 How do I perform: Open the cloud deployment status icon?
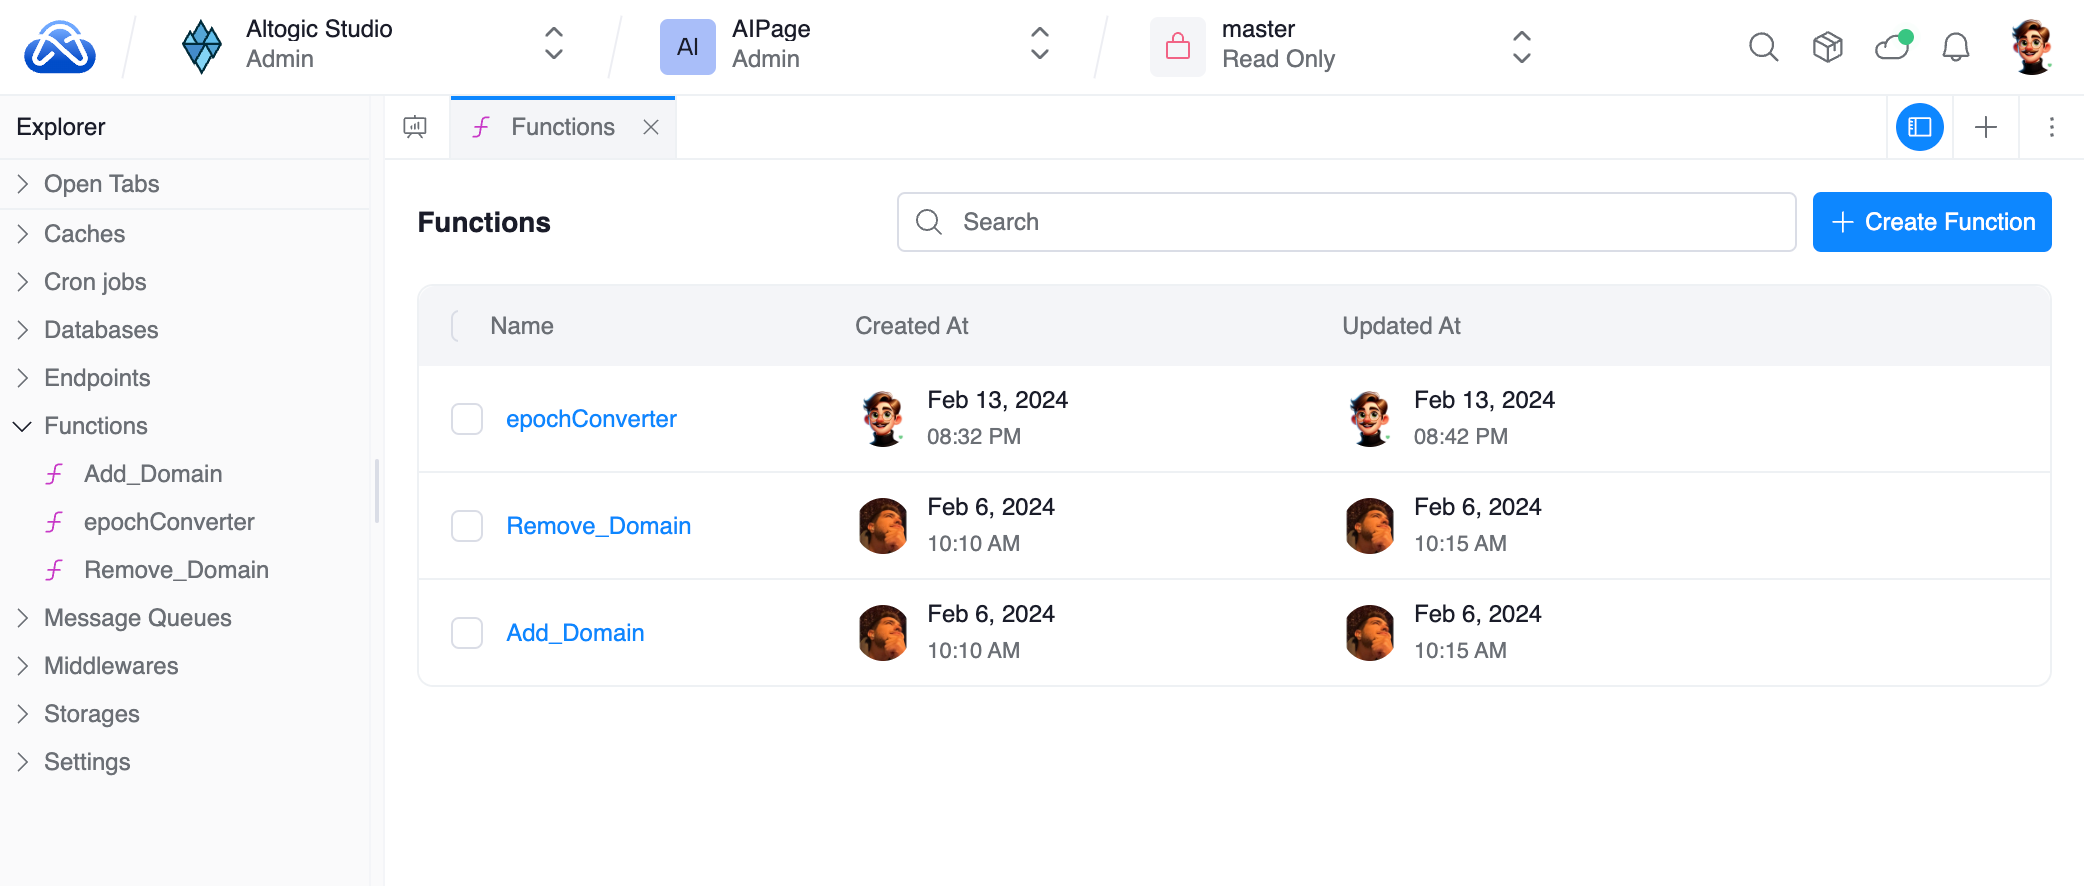(x=1892, y=47)
